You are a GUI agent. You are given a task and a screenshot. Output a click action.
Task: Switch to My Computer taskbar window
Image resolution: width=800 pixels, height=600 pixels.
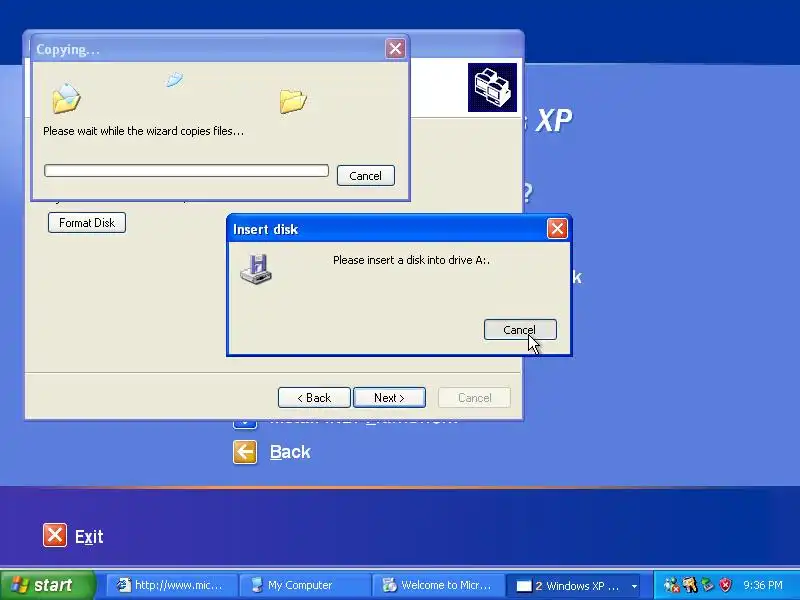tap(305, 585)
